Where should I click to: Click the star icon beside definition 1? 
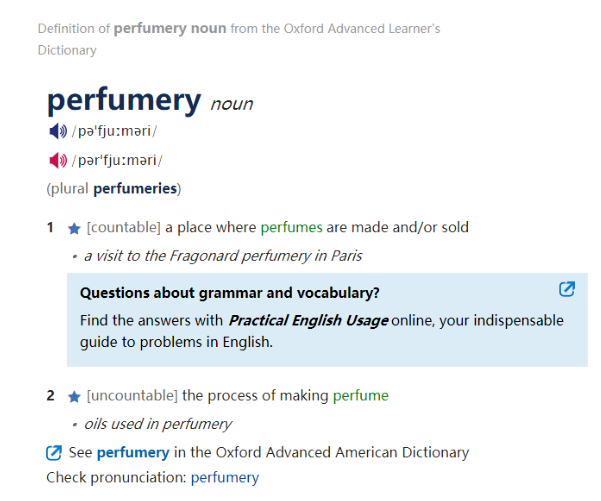pyautogui.click(x=74, y=228)
